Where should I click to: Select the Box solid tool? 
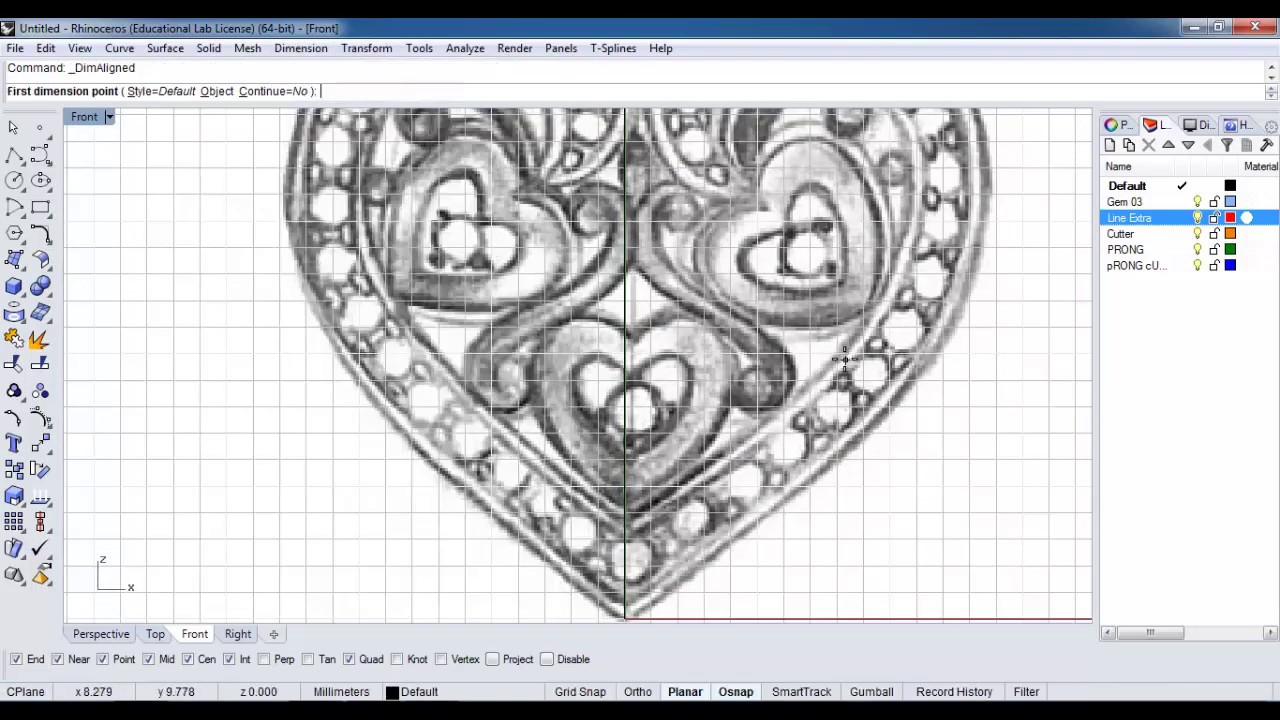(14, 286)
